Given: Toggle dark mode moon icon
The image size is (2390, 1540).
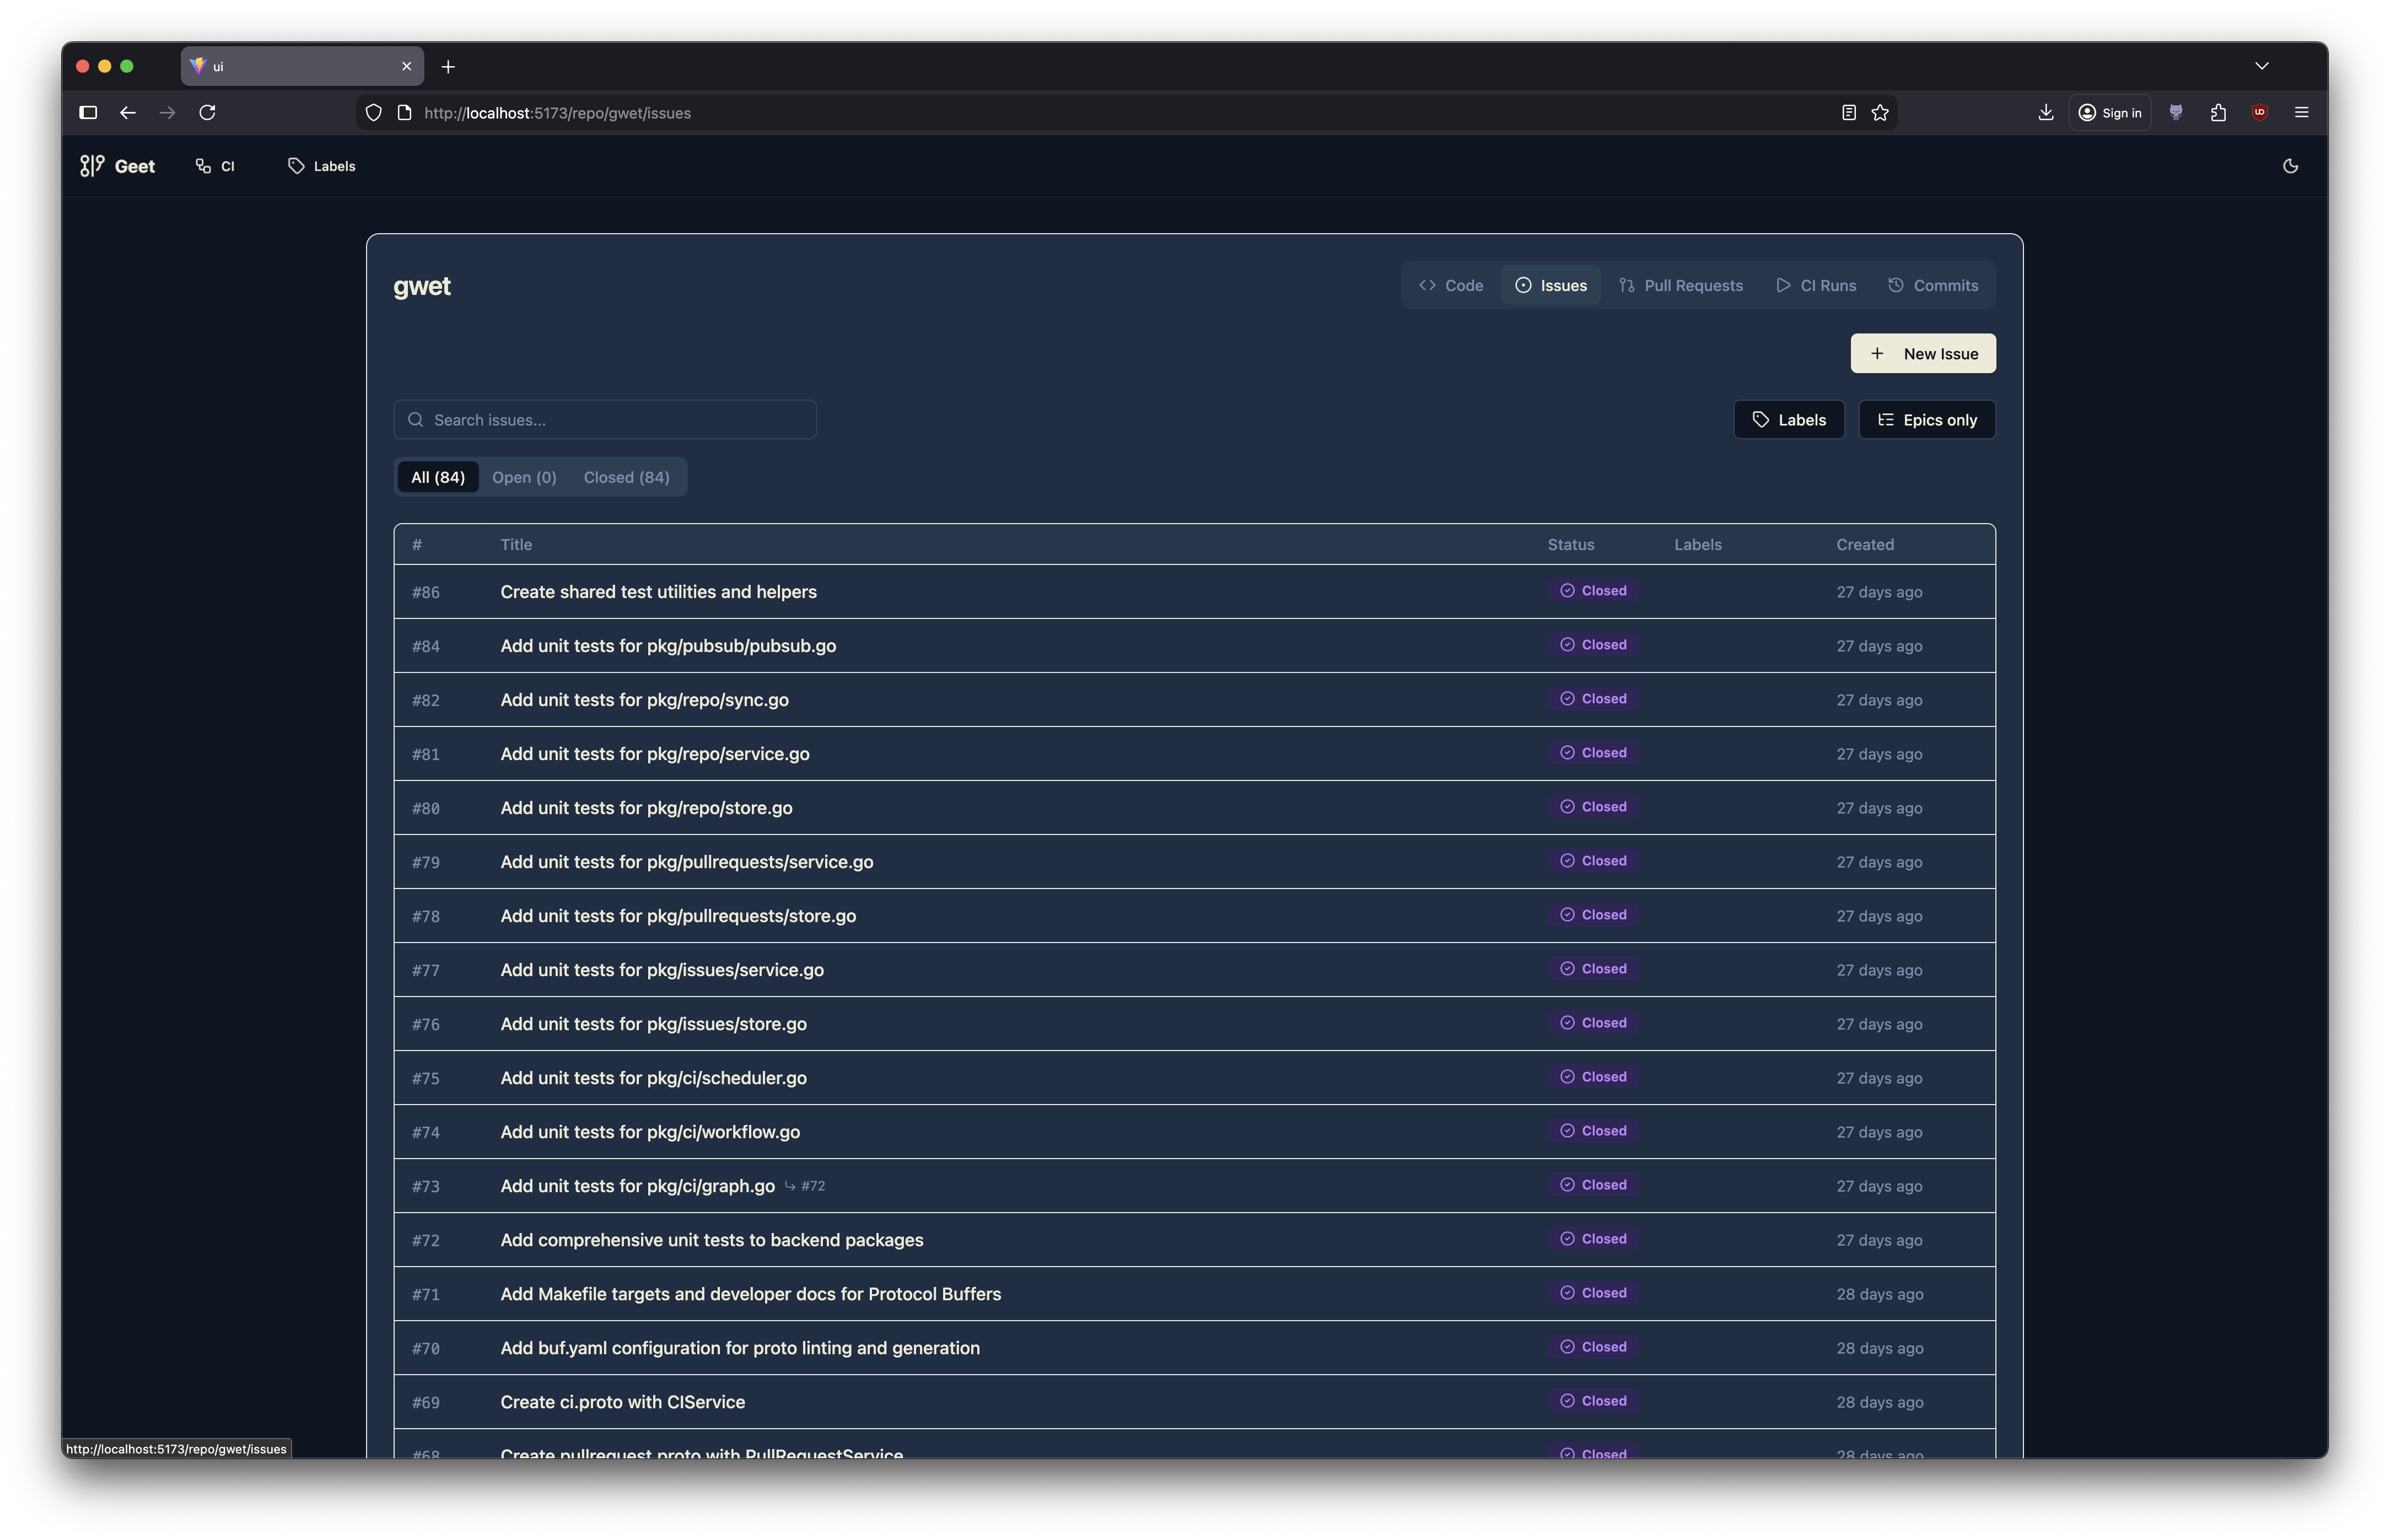Looking at the screenshot, I should [2290, 166].
